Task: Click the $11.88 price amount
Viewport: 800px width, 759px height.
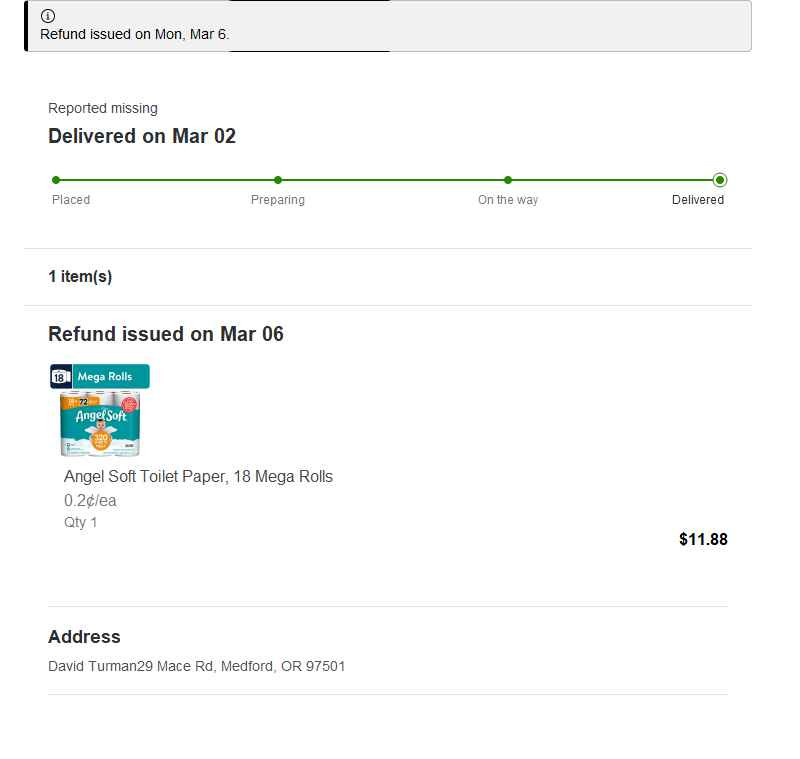Action: pyautogui.click(x=703, y=539)
